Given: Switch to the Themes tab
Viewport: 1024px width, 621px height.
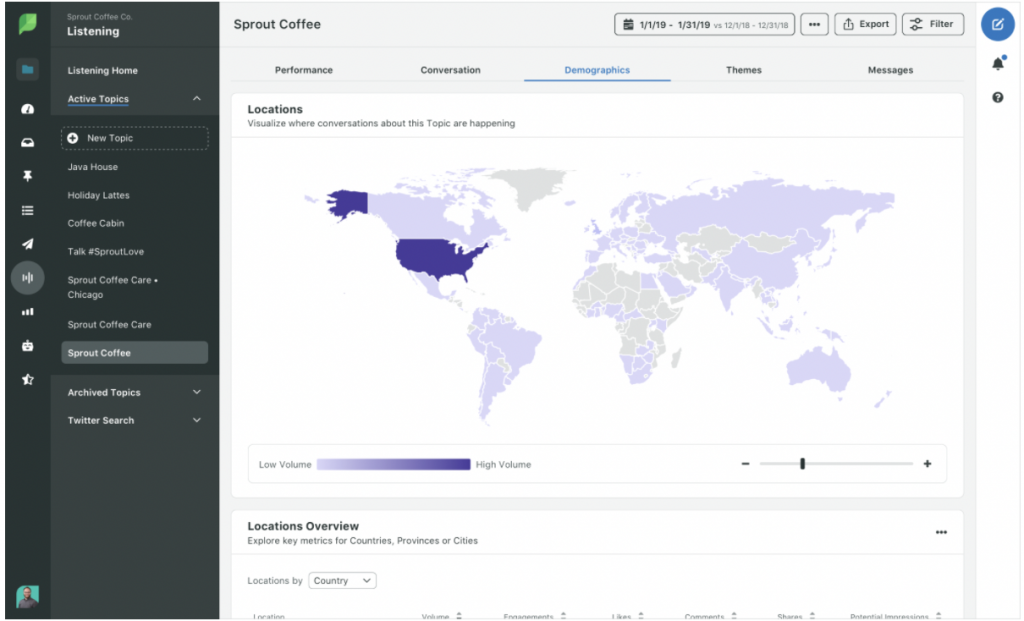Looking at the screenshot, I should [x=744, y=70].
